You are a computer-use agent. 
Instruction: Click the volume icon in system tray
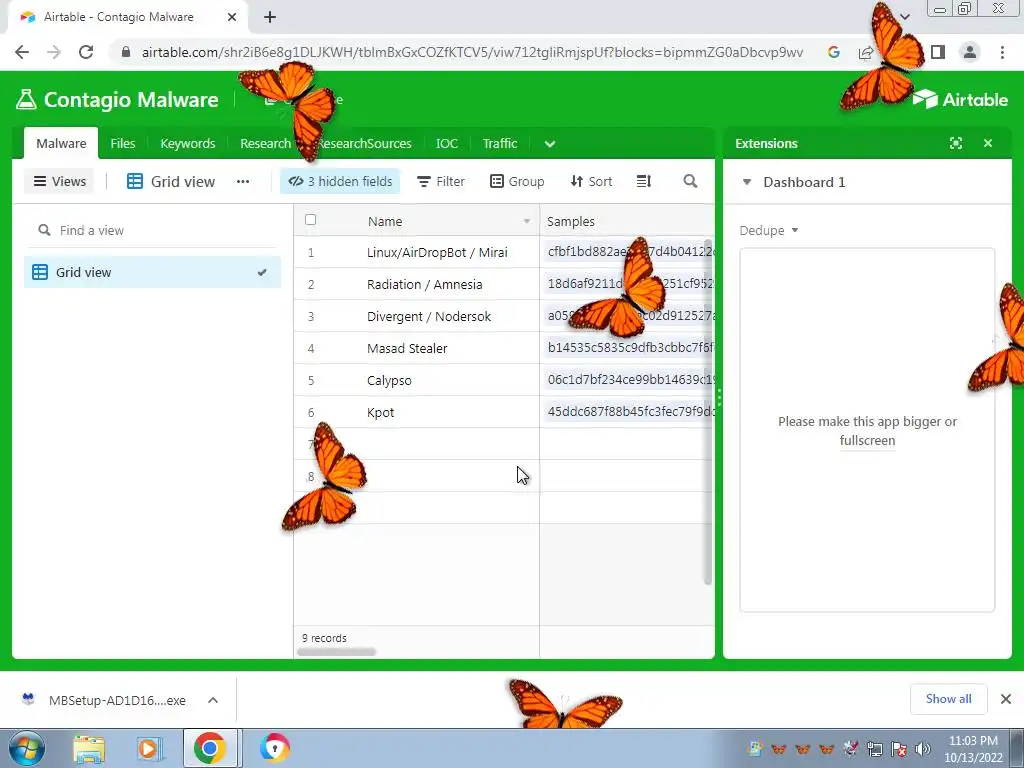(x=922, y=748)
